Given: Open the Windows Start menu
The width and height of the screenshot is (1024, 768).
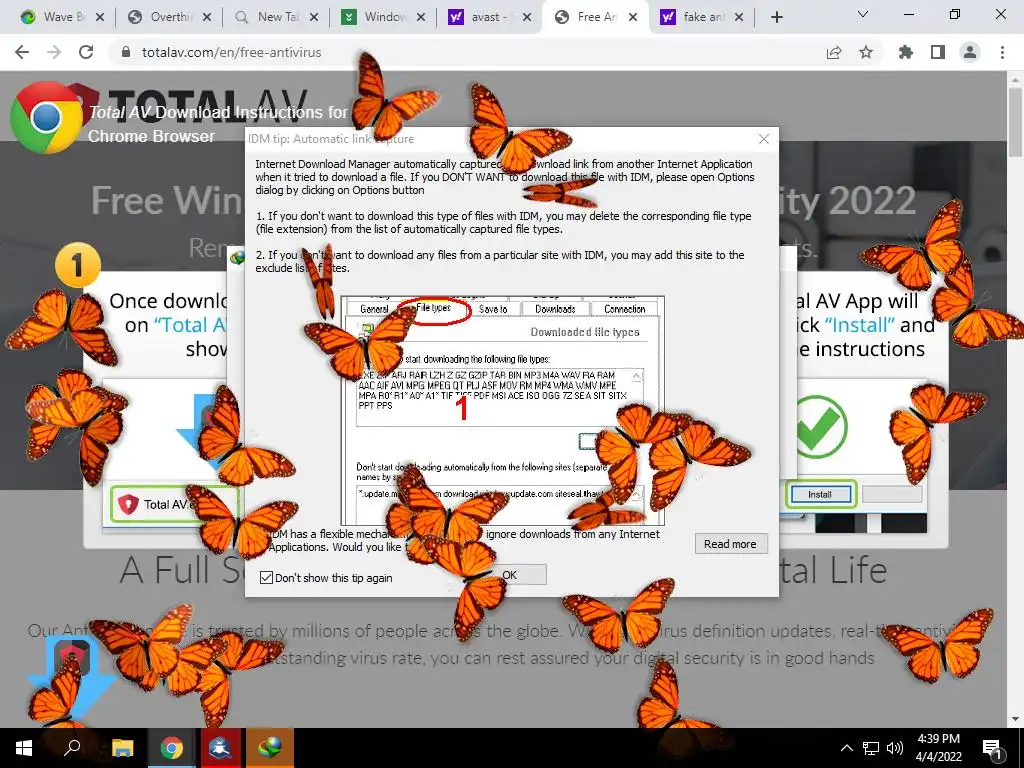Looking at the screenshot, I should click(24, 748).
